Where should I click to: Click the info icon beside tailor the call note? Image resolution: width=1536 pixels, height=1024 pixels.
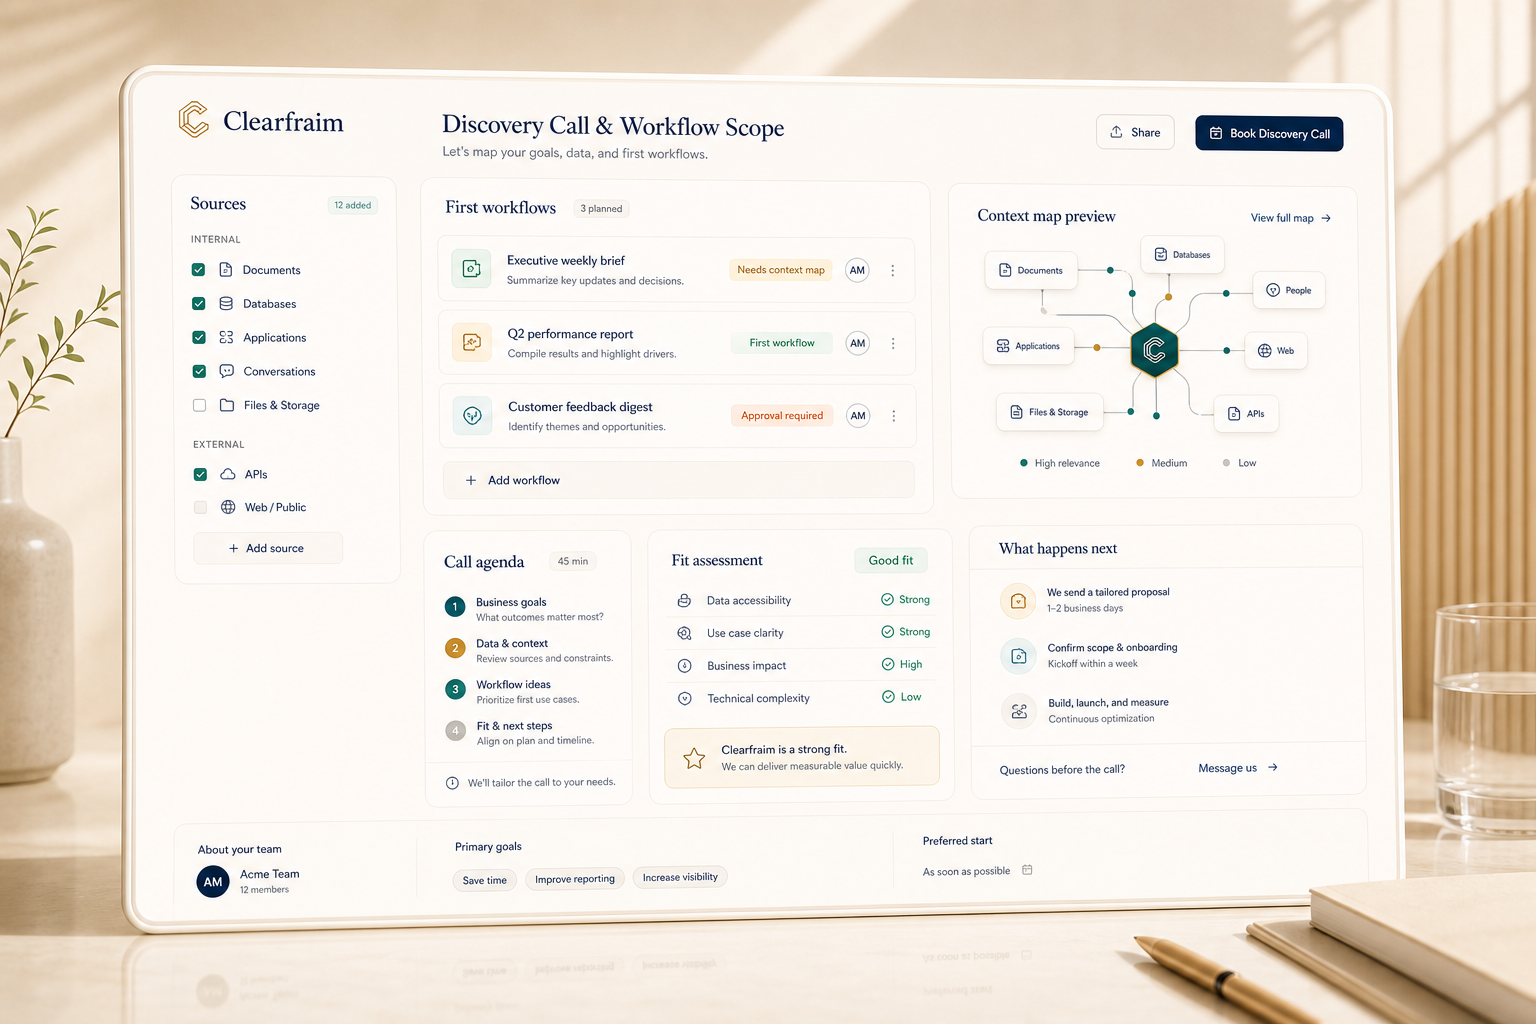coord(452,783)
